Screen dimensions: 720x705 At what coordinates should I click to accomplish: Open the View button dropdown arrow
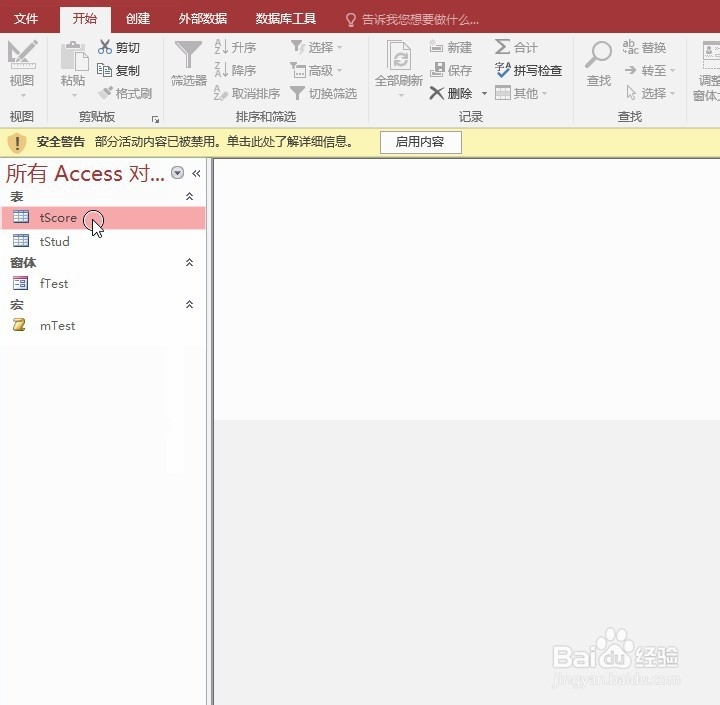(x=23, y=96)
